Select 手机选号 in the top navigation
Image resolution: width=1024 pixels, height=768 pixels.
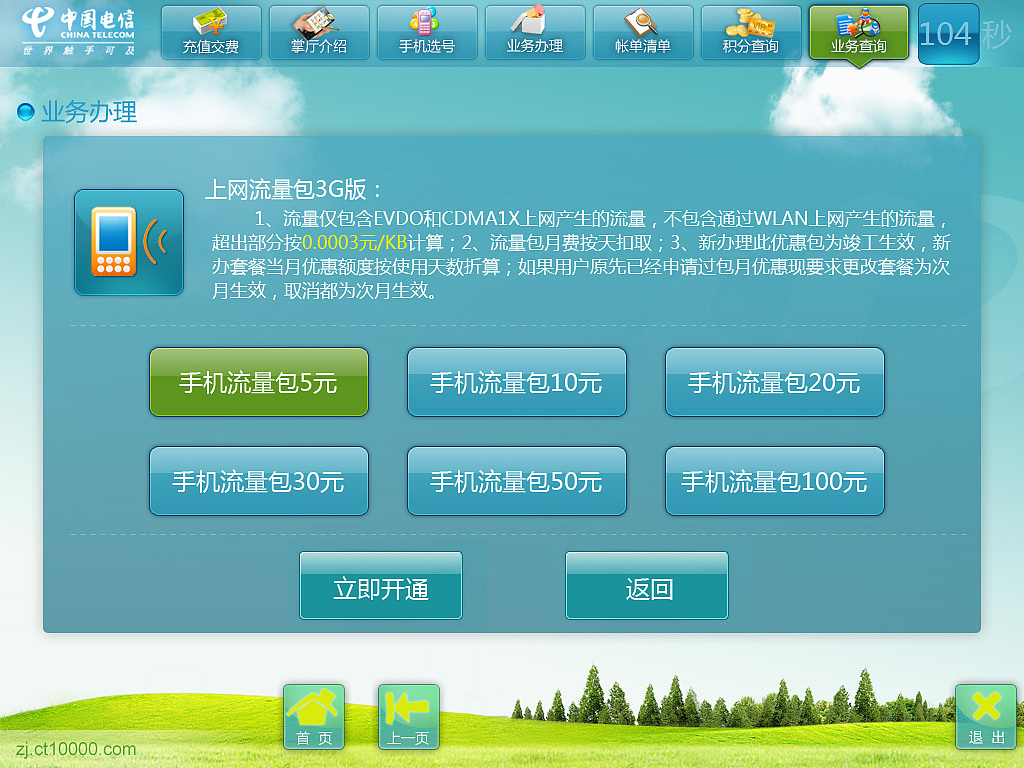click(x=427, y=33)
